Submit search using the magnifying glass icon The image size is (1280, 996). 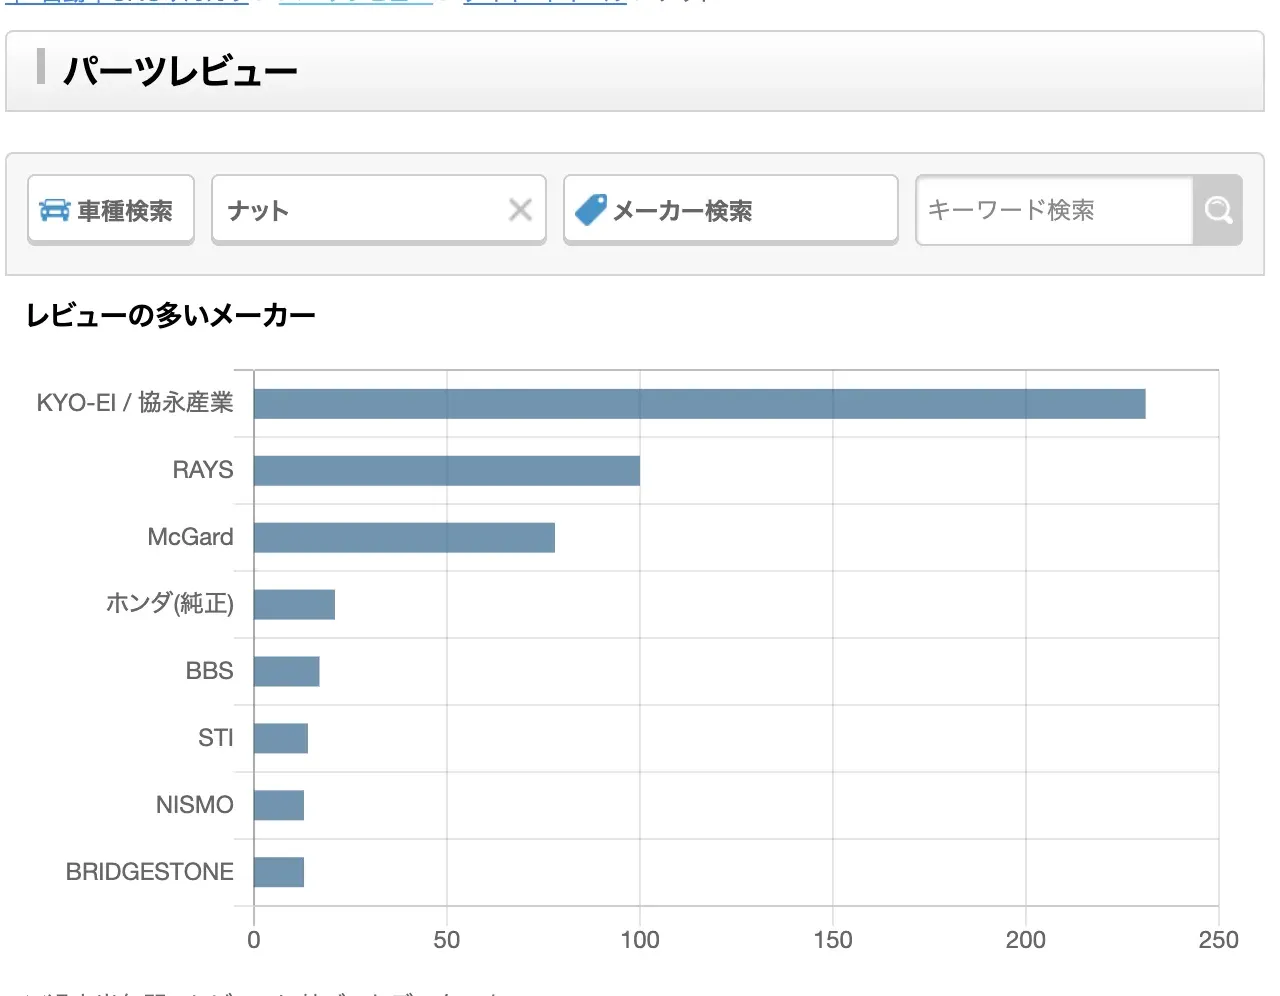pos(1218,210)
